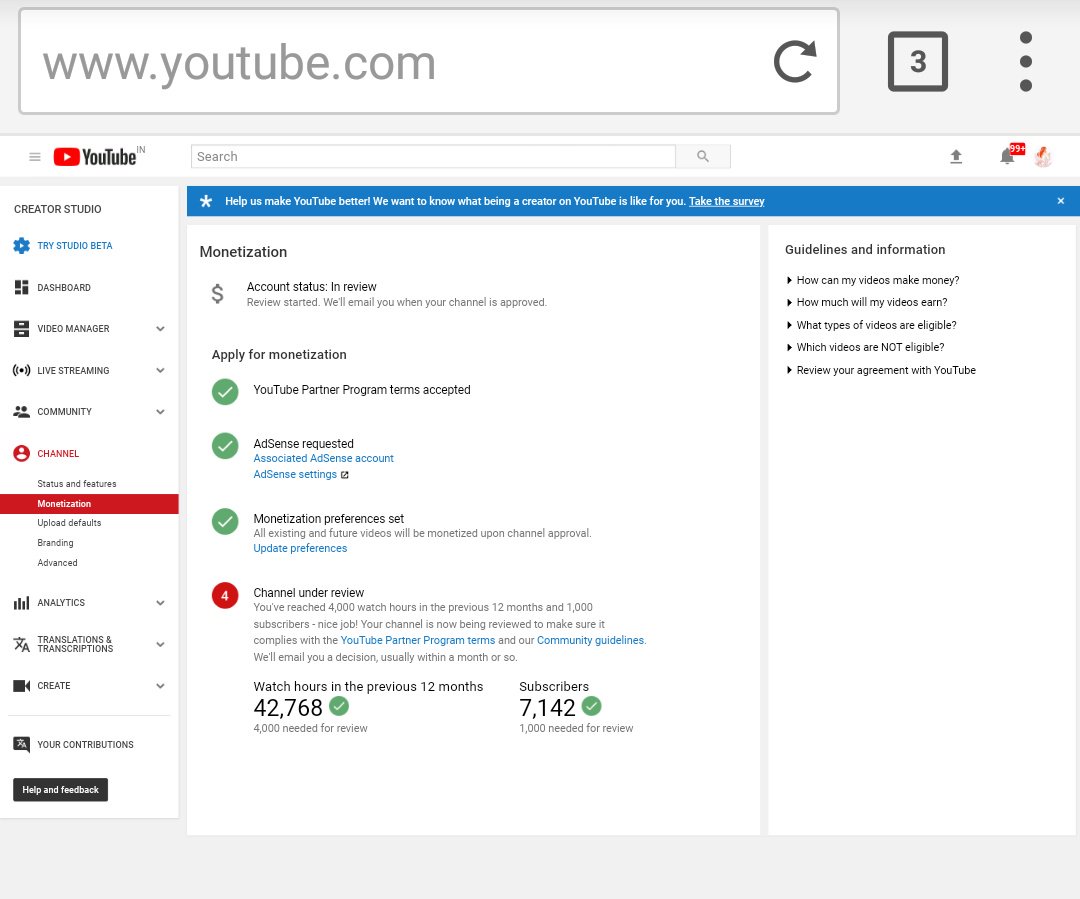1080x899 pixels.
Task: Open Associated AdSense account link
Action: 323,458
